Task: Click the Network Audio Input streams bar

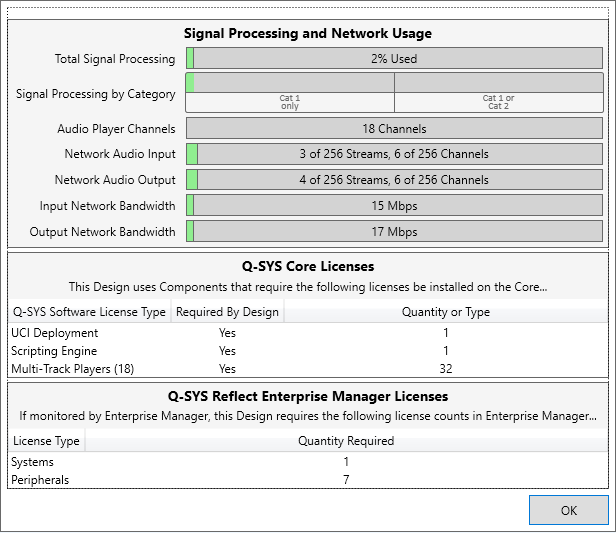Action: click(394, 154)
